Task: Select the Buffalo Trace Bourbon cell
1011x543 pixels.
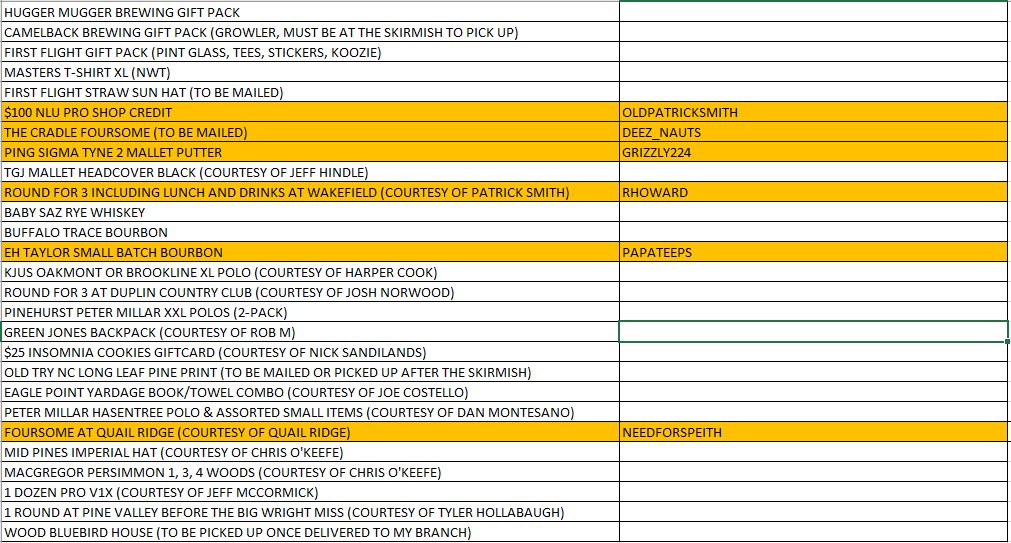Action: [310, 233]
